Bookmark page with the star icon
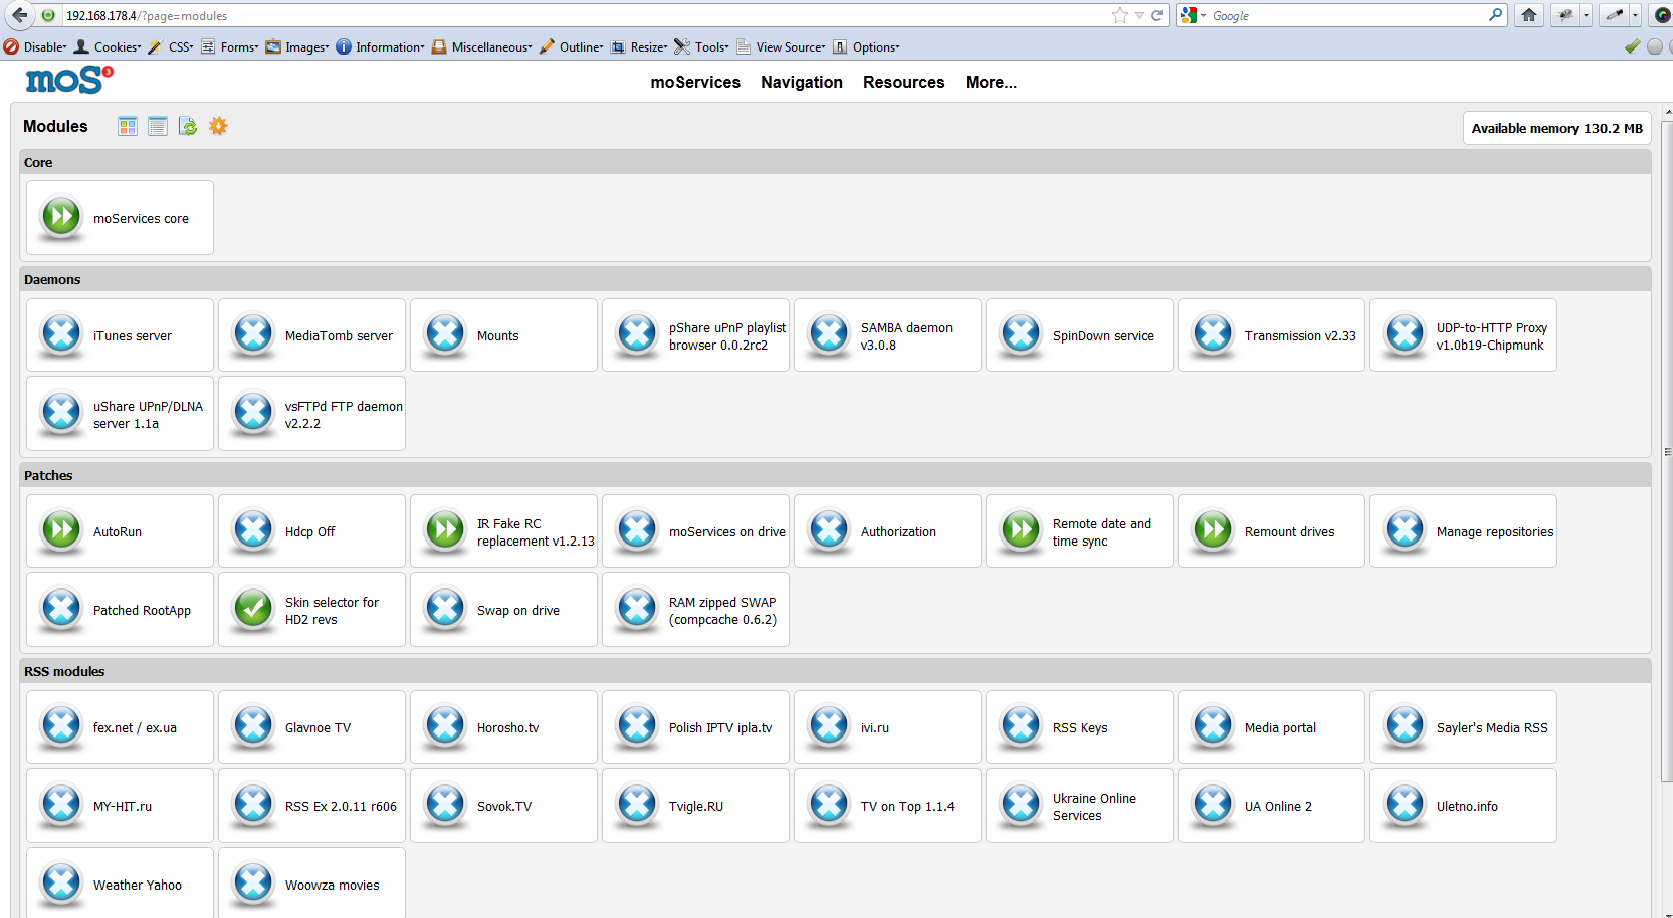Viewport: 1673px width, 918px height. click(1120, 15)
